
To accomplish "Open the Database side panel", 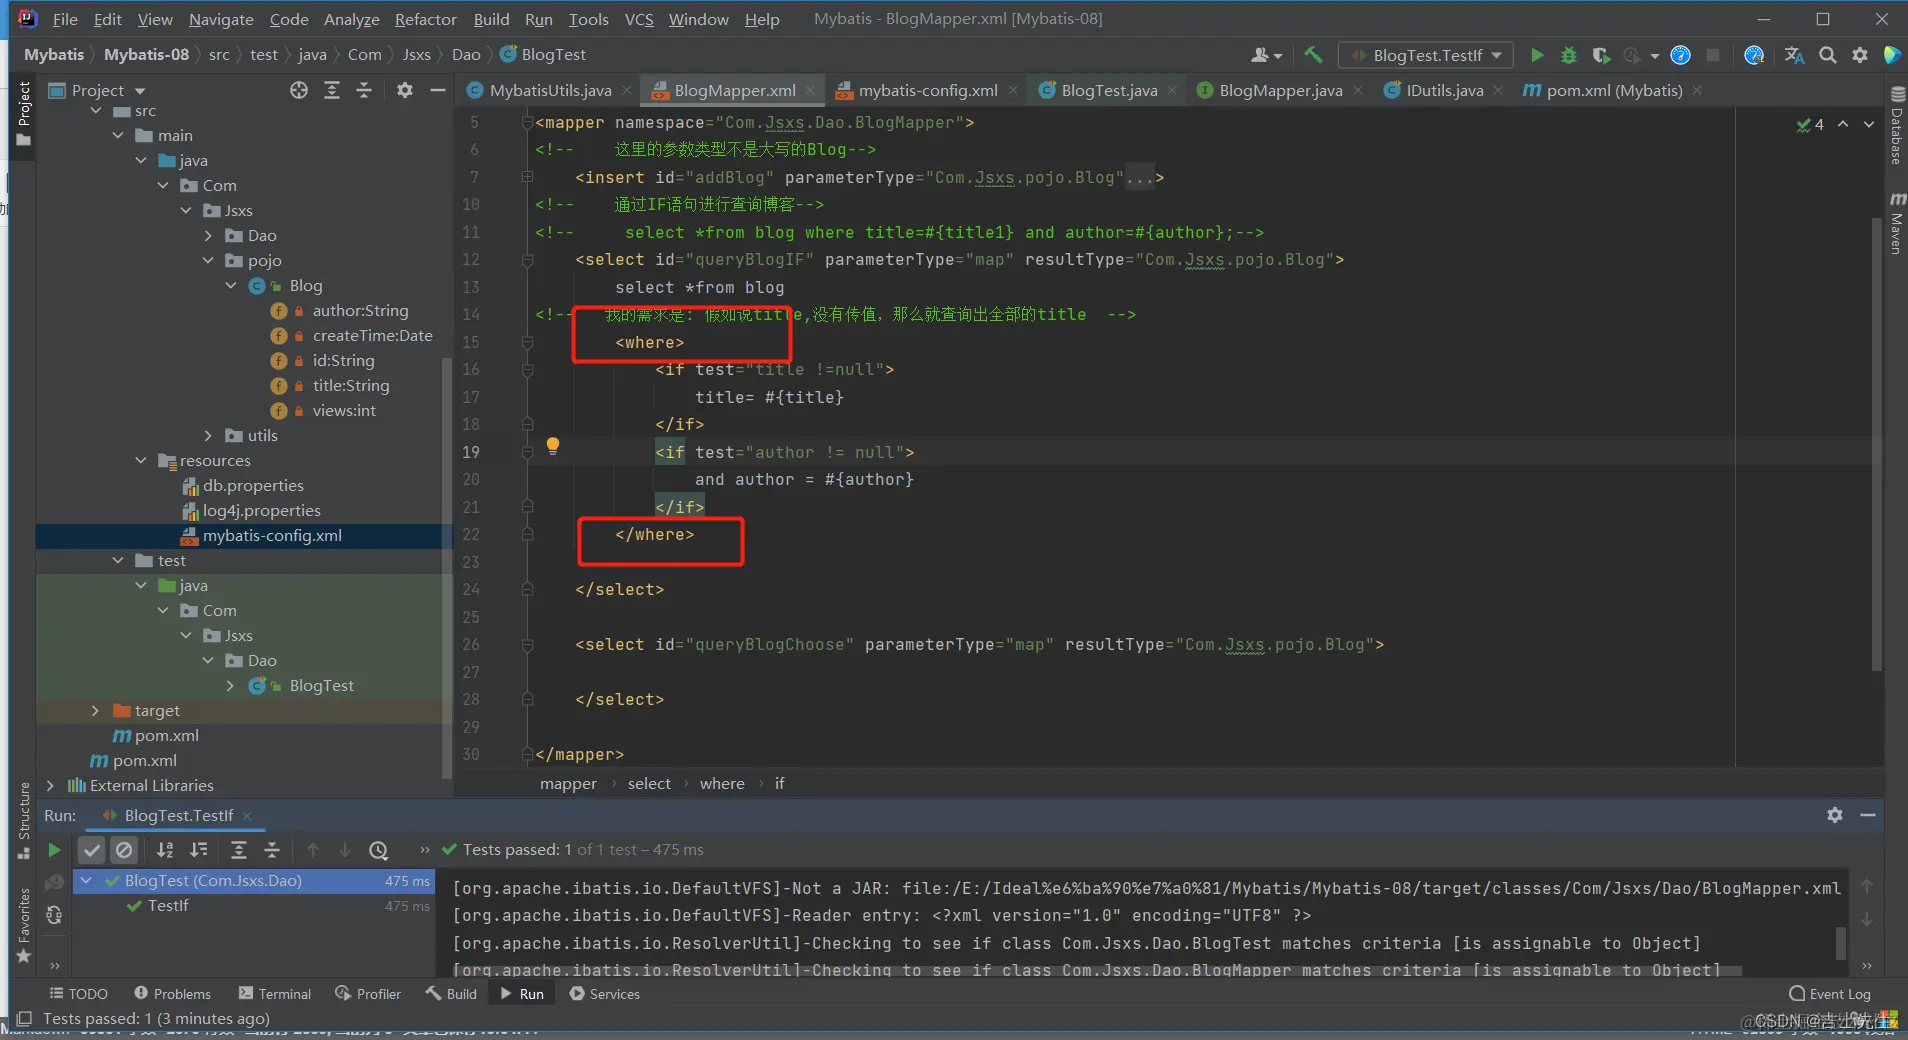I will tap(1896, 125).
